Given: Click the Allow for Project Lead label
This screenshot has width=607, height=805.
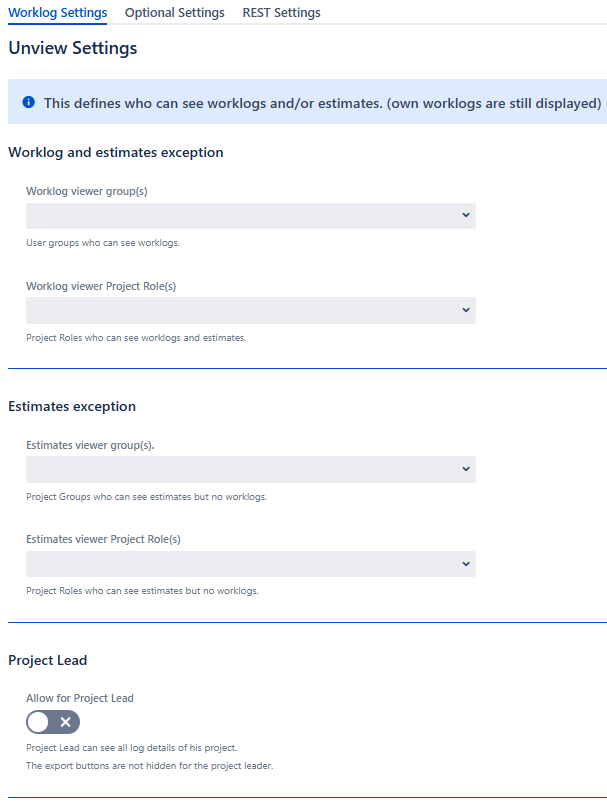Looking at the screenshot, I should pyautogui.click(x=80, y=698).
